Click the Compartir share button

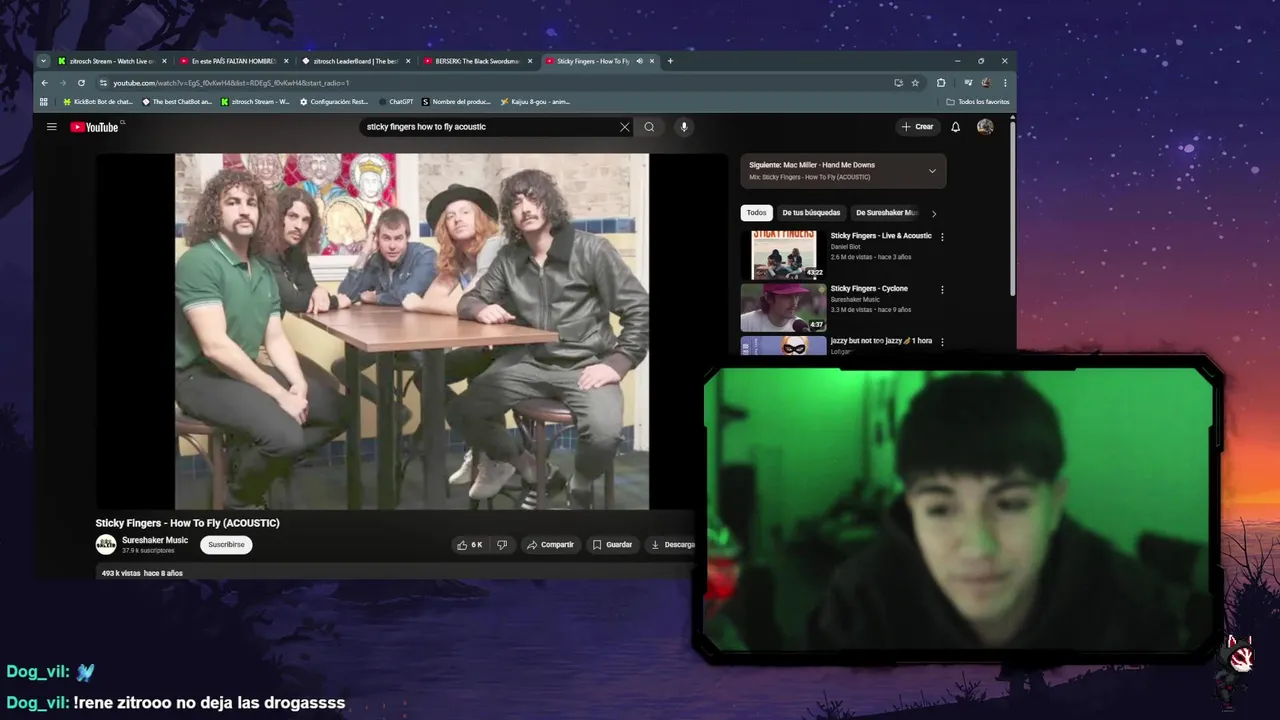click(550, 545)
